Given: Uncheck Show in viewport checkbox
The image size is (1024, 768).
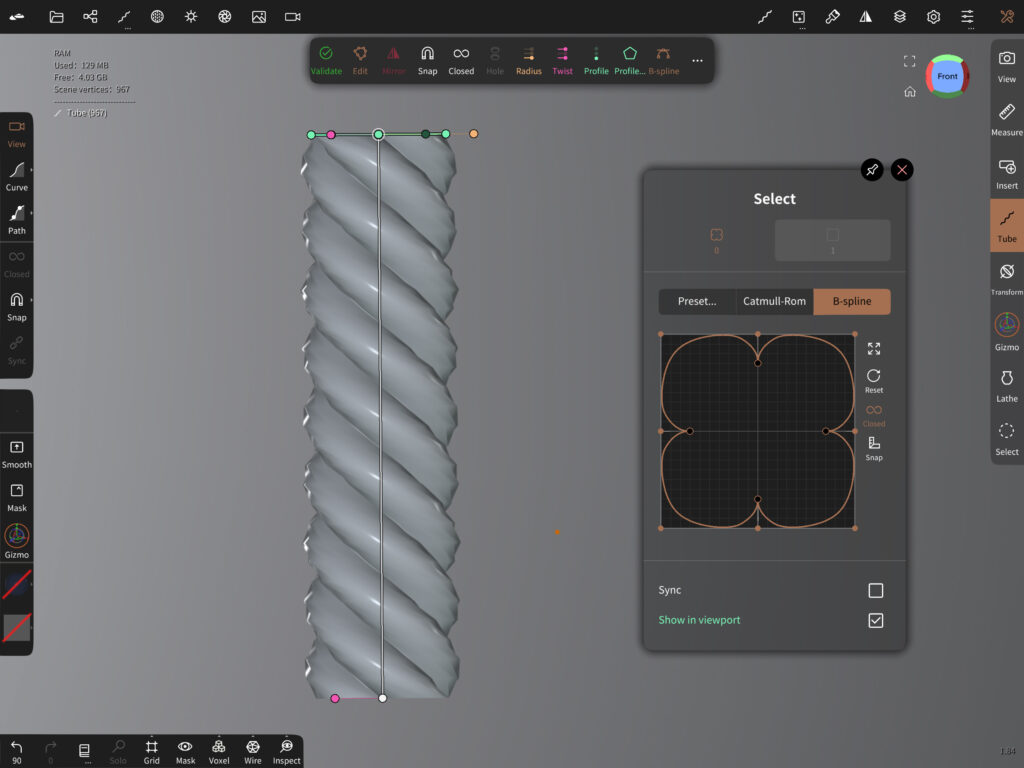Looking at the screenshot, I should pos(876,621).
